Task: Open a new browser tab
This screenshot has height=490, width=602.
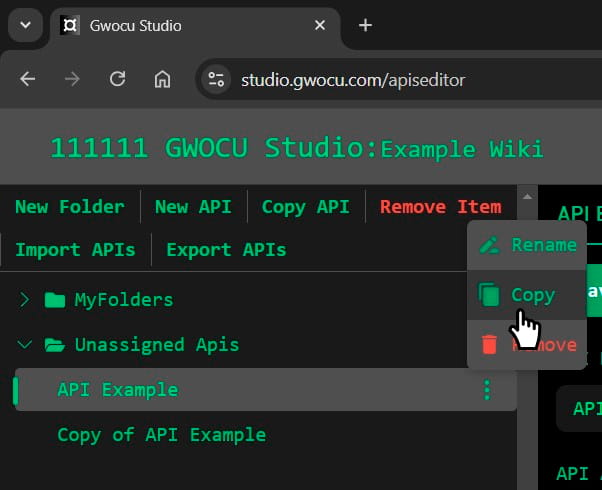Action: tap(365, 25)
